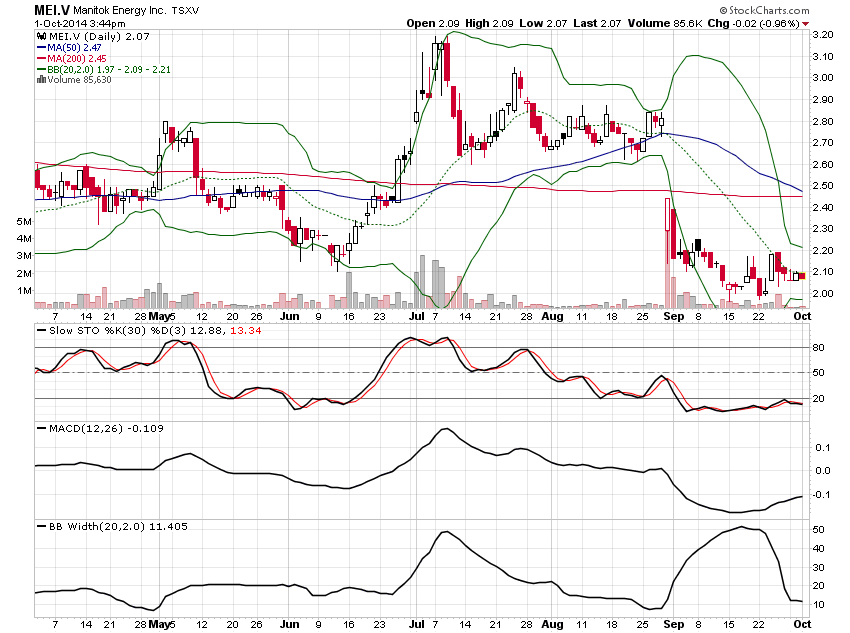The width and height of the screenshot is (850, 633).
Task: Click the 1-Oct-2014 3:44pm timestamp
Action: pyautogui.click(x=80, y=24)
